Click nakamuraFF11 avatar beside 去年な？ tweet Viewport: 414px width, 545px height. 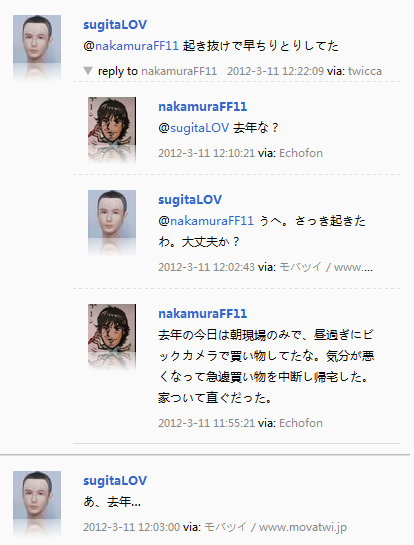112,121
